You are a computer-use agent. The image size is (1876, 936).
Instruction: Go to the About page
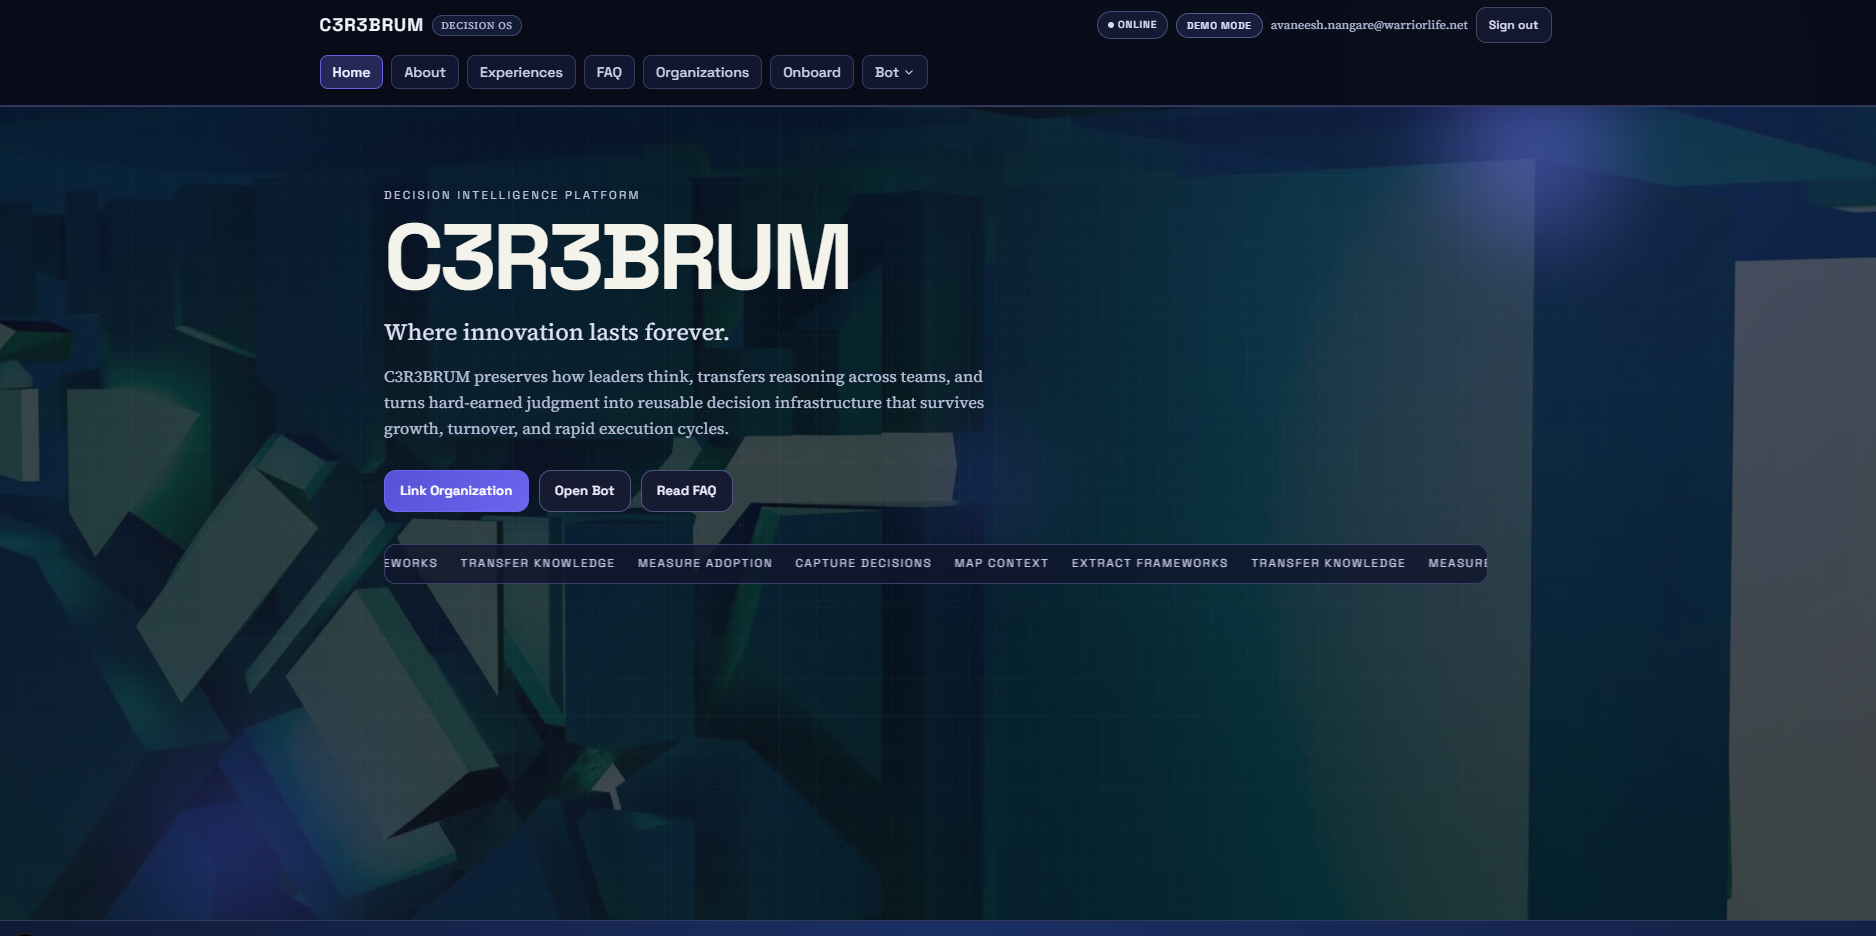pyautogui.click(x=425, y=72)
